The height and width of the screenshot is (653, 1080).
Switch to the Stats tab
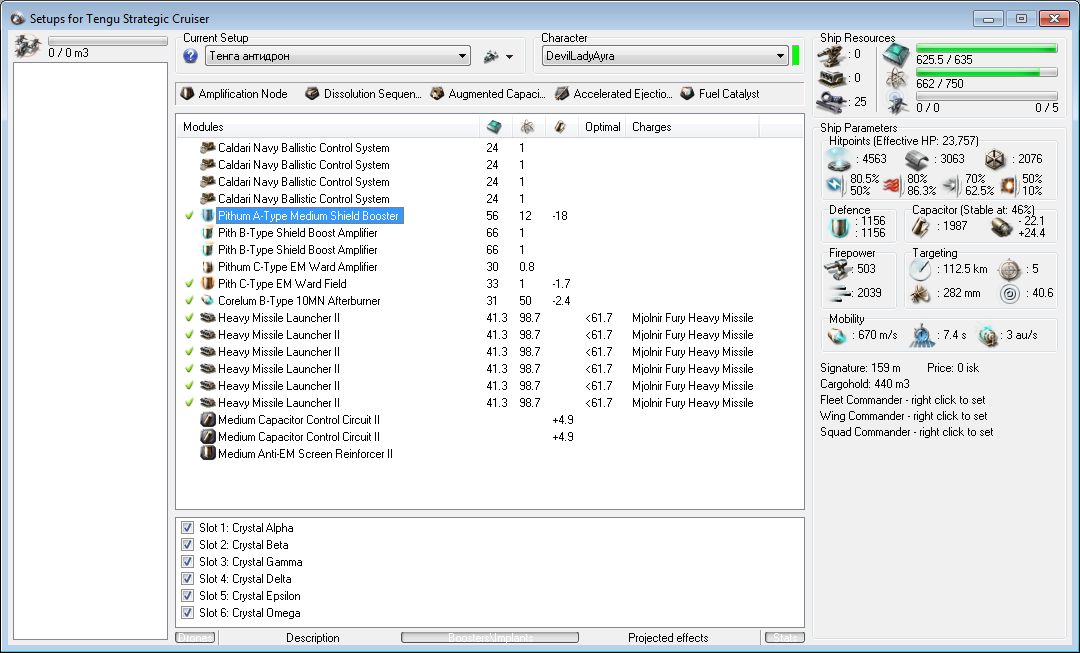click(x=785, y=638)
